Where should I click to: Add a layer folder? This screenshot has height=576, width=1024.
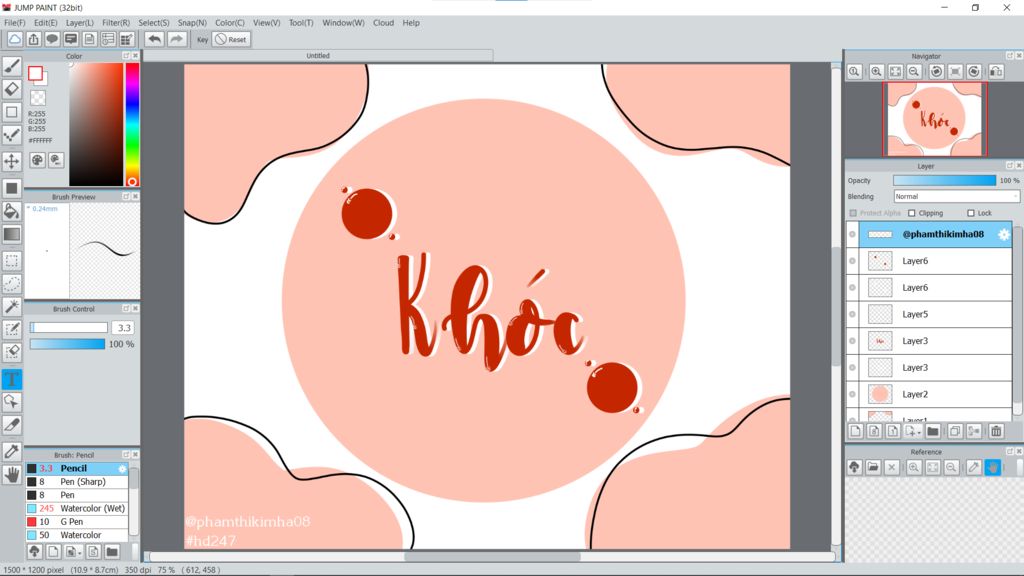coord(933,431)
